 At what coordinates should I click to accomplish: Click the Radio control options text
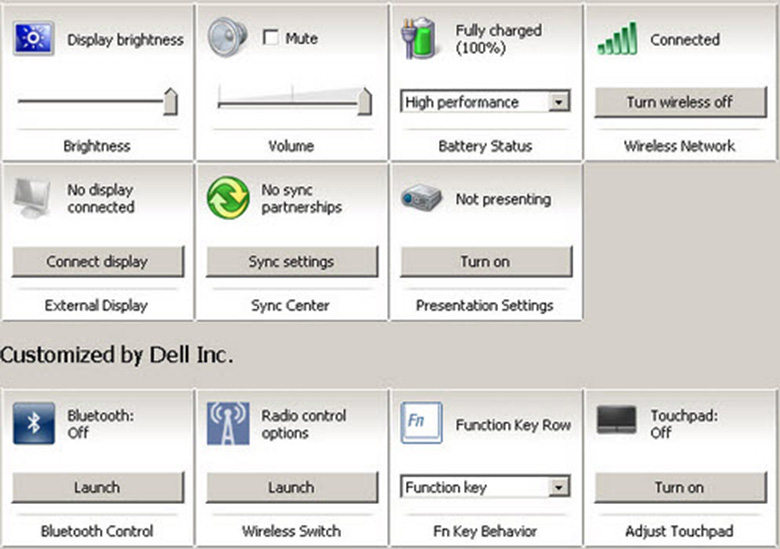tap(303, 424)
